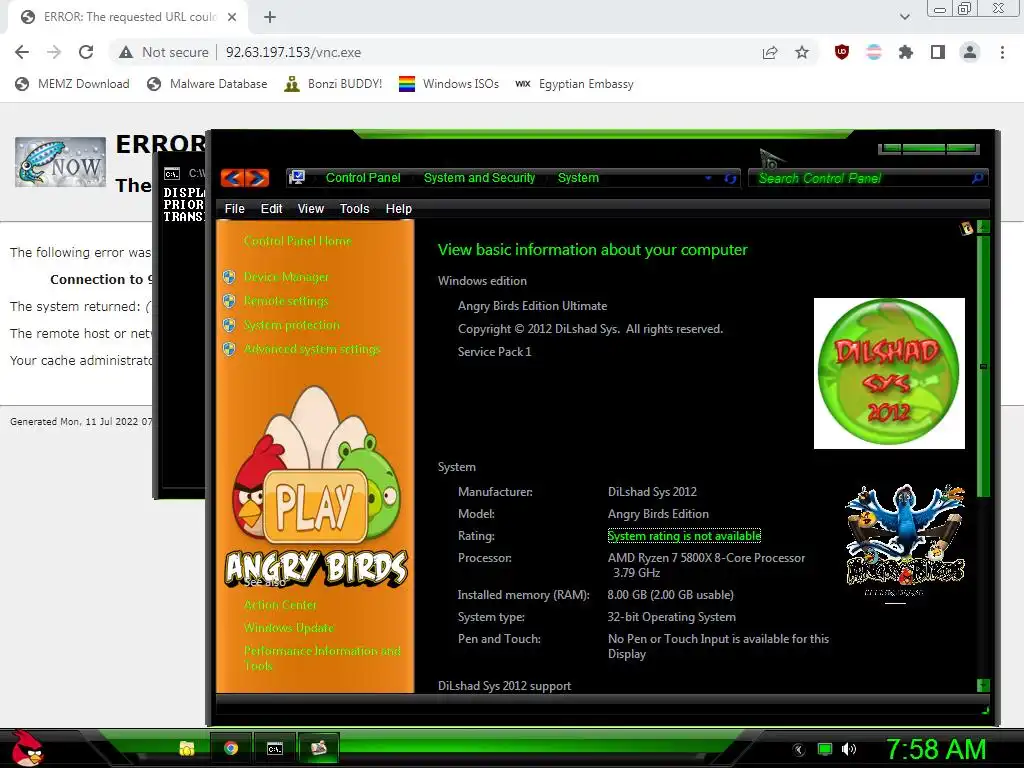Image resolution: width=1024 pixels, height=768 pixels.
Task: Open Chrome profile avatar
Action: tap(970, 52)
